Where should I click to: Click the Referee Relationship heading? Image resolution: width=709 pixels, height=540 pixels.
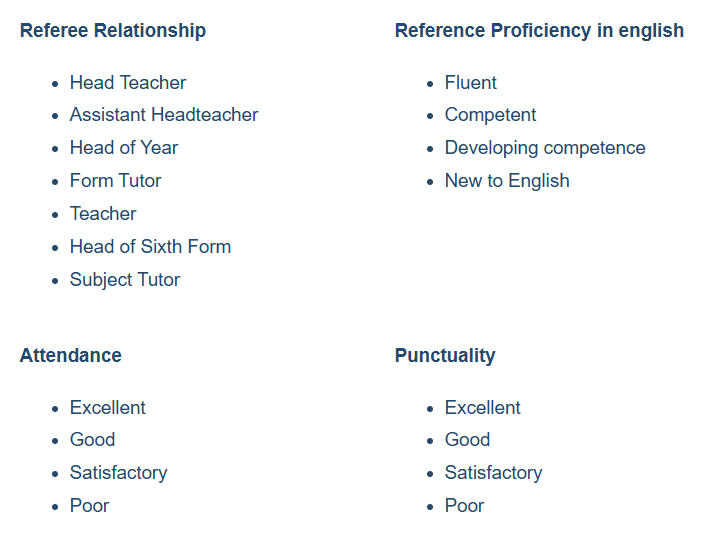click(113, 31)
